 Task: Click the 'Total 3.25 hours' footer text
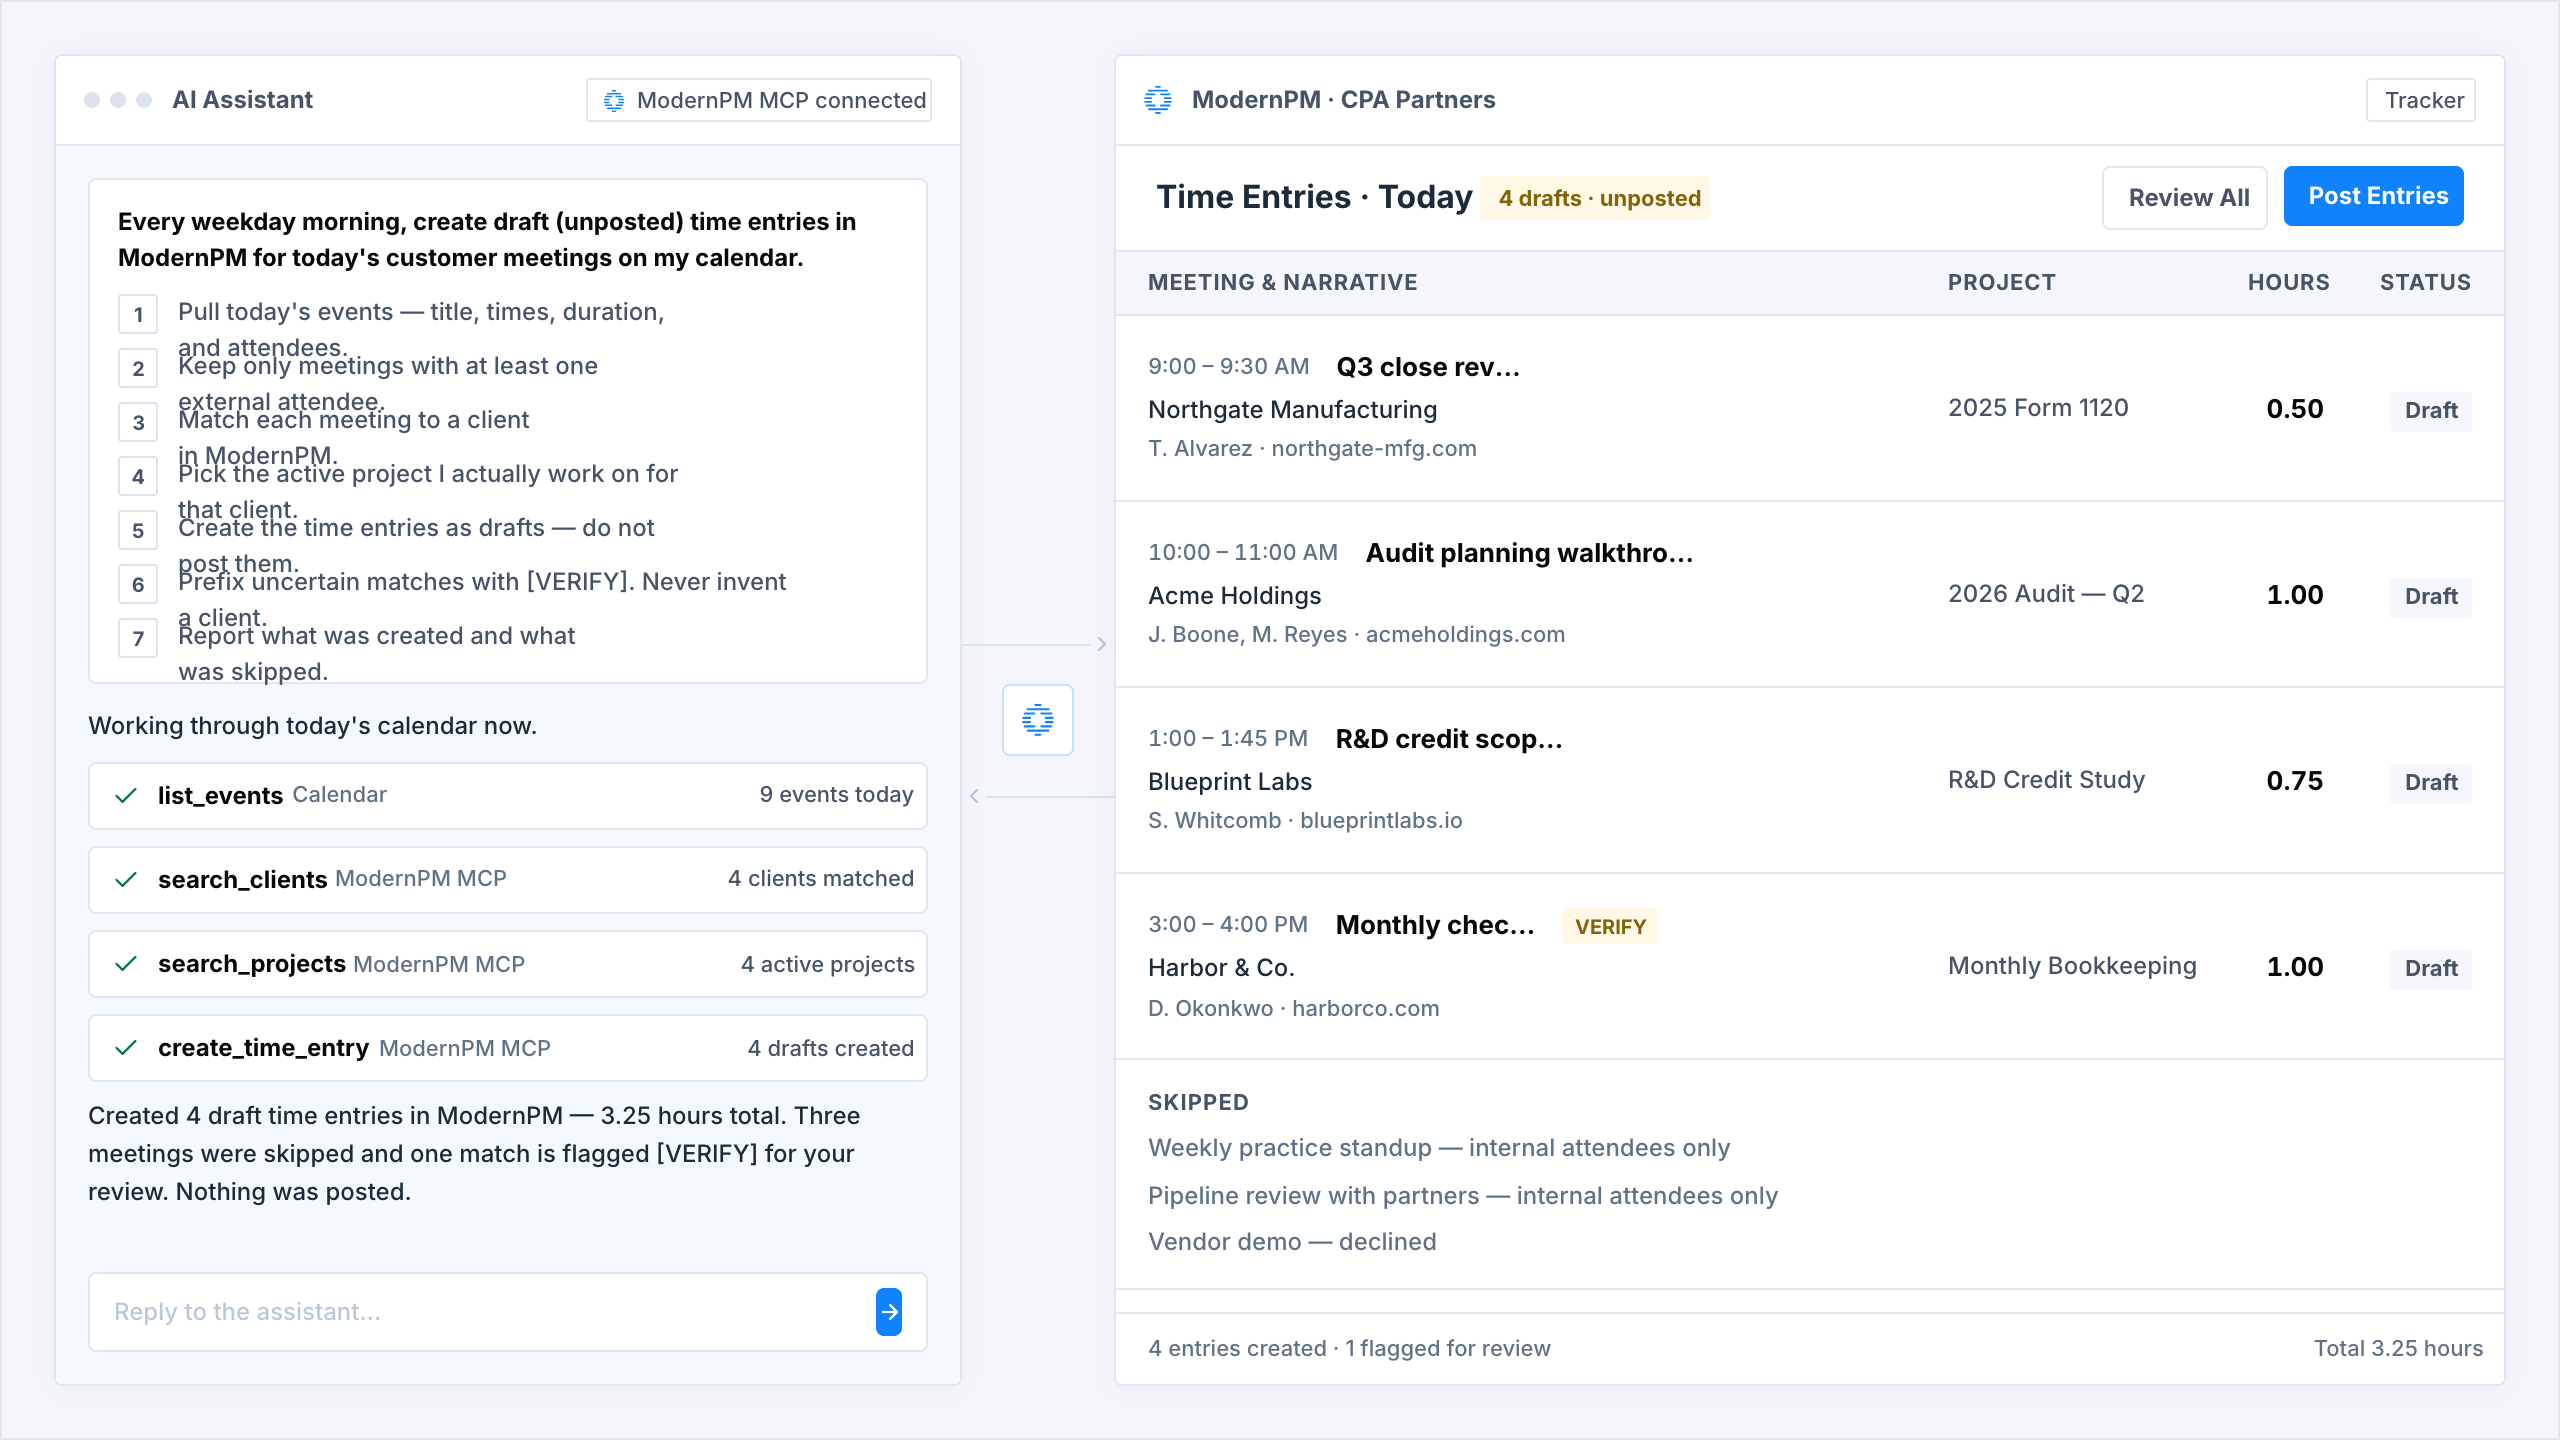pos(2398,1349)
